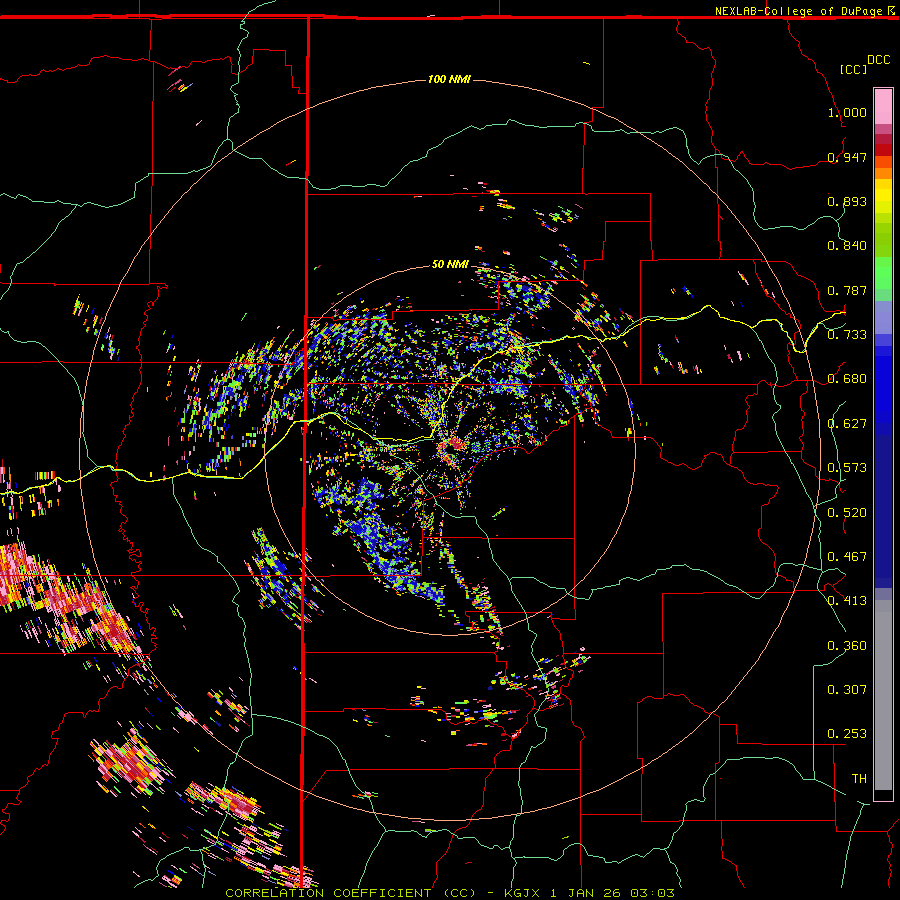Click the 0.893 color scale value
The height and width of the screenshot is (900, 900).
tap(847, 201)
